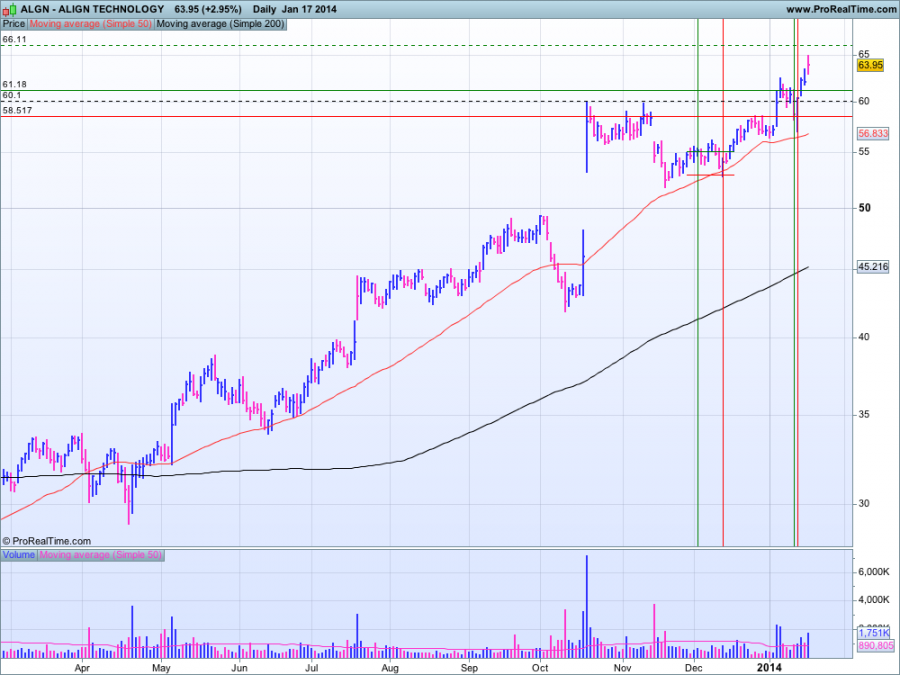Click the ALGN - ALIGN TECHNOLOGY title
900x675 pixels.
click(x=92, y=9)
